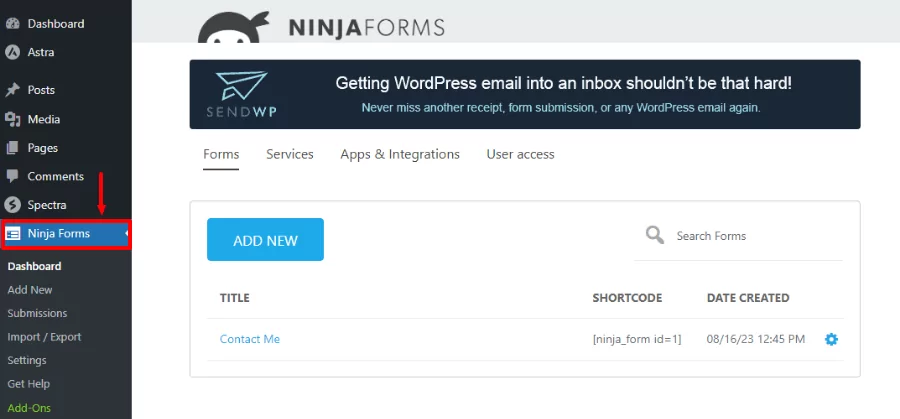Image resolution: width=900 pixels, height=419 pixels.
Task: Switch to the Services tab
Action: [290, 154]
